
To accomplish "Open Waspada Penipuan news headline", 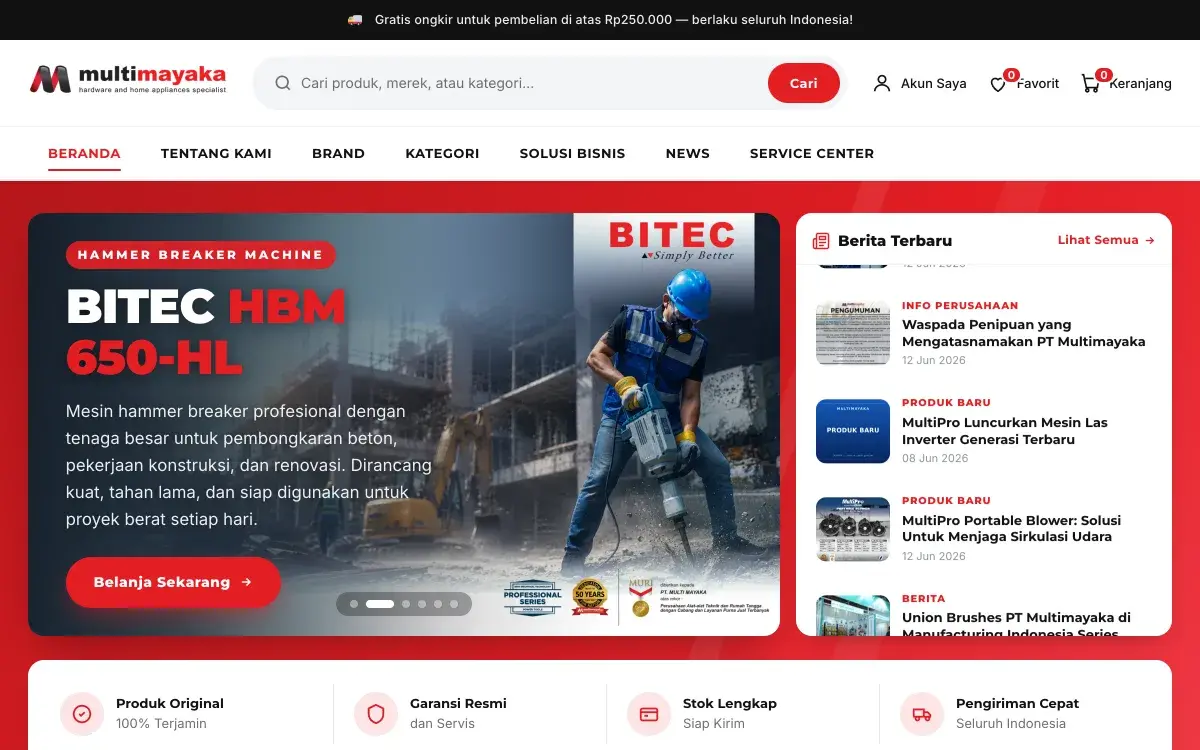I will click(1024, 333).
